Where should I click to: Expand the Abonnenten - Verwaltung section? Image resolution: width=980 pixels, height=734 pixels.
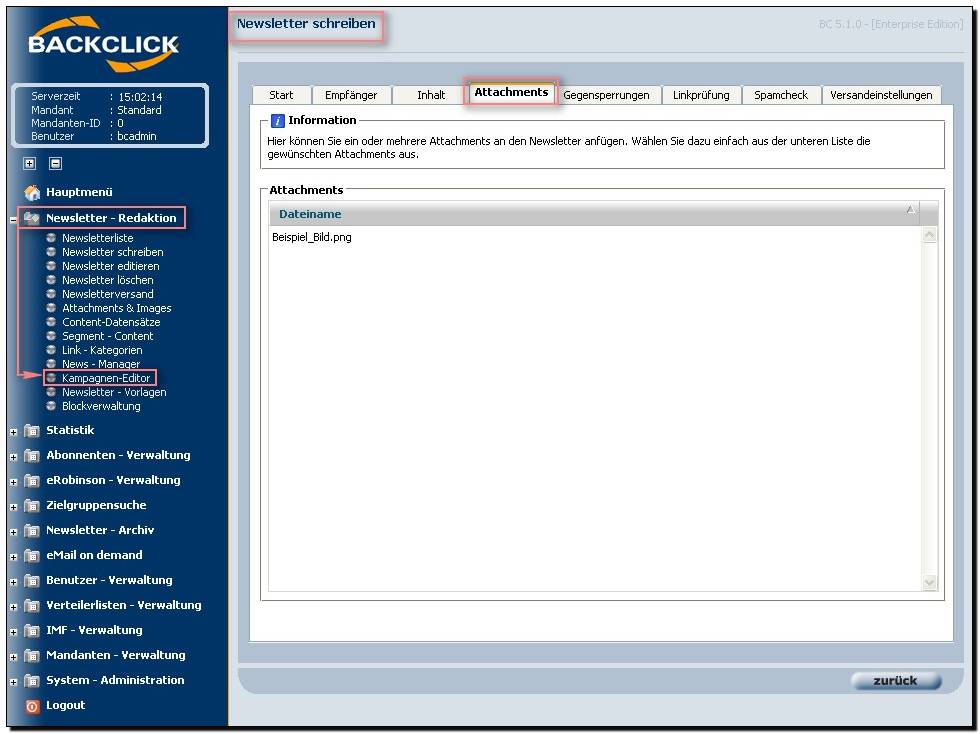14,457
